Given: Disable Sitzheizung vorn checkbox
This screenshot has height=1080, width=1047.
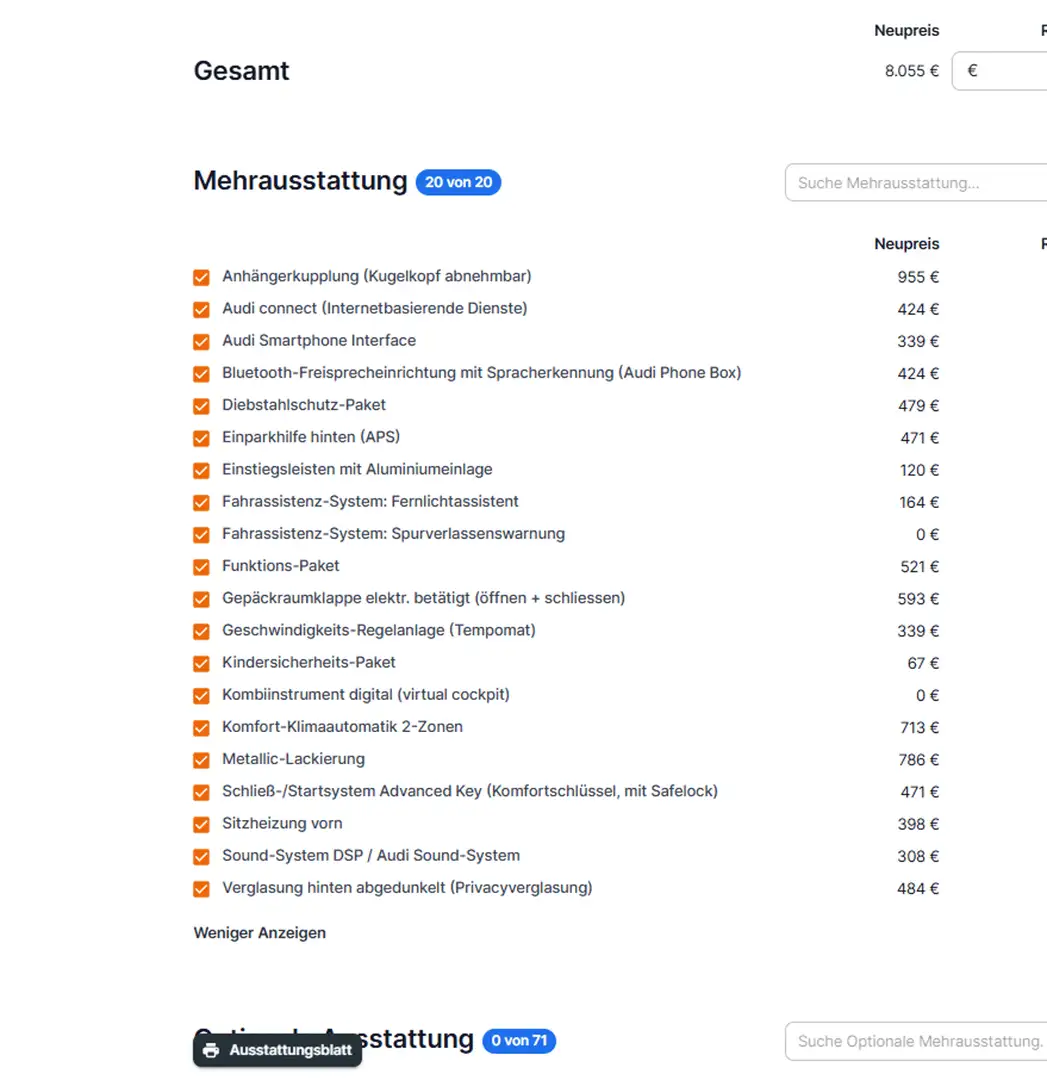Looking at the screenshot, I should tap(202, 824).
